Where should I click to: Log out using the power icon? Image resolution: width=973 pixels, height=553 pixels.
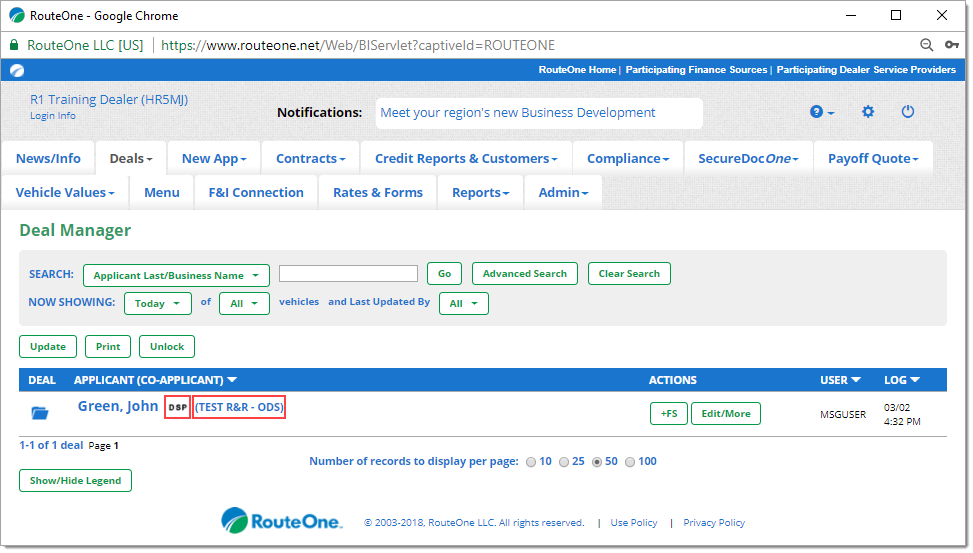[x=907, y=112]
